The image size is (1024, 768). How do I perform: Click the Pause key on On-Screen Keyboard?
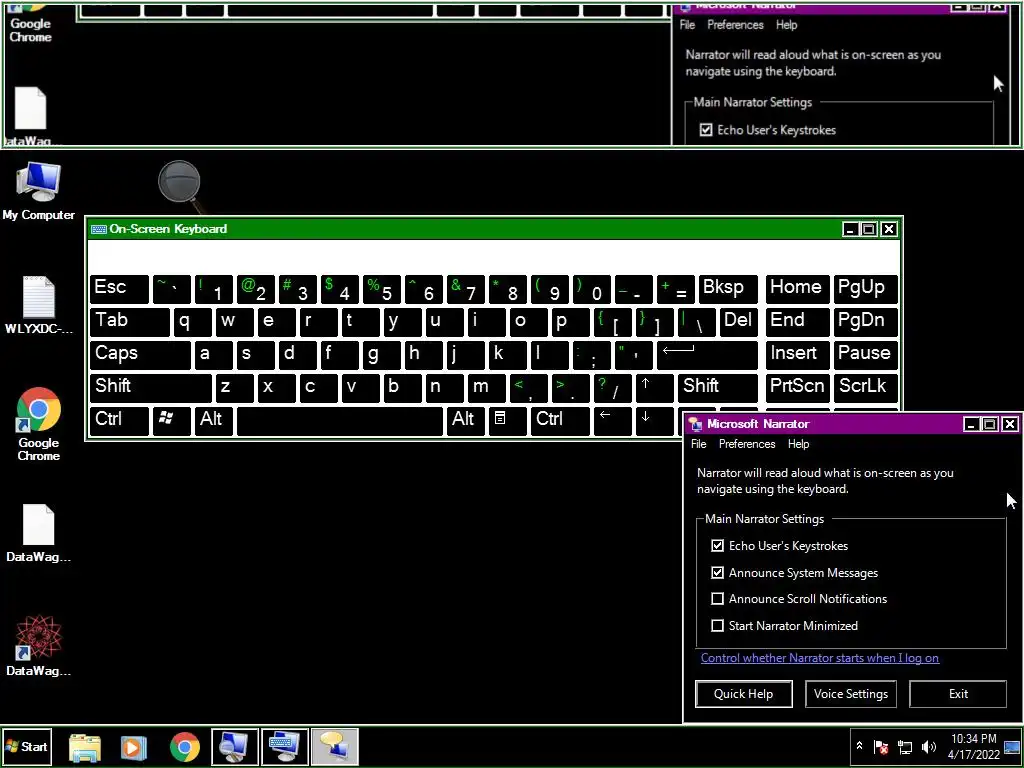pyautogui.click(x=865, y=354)
